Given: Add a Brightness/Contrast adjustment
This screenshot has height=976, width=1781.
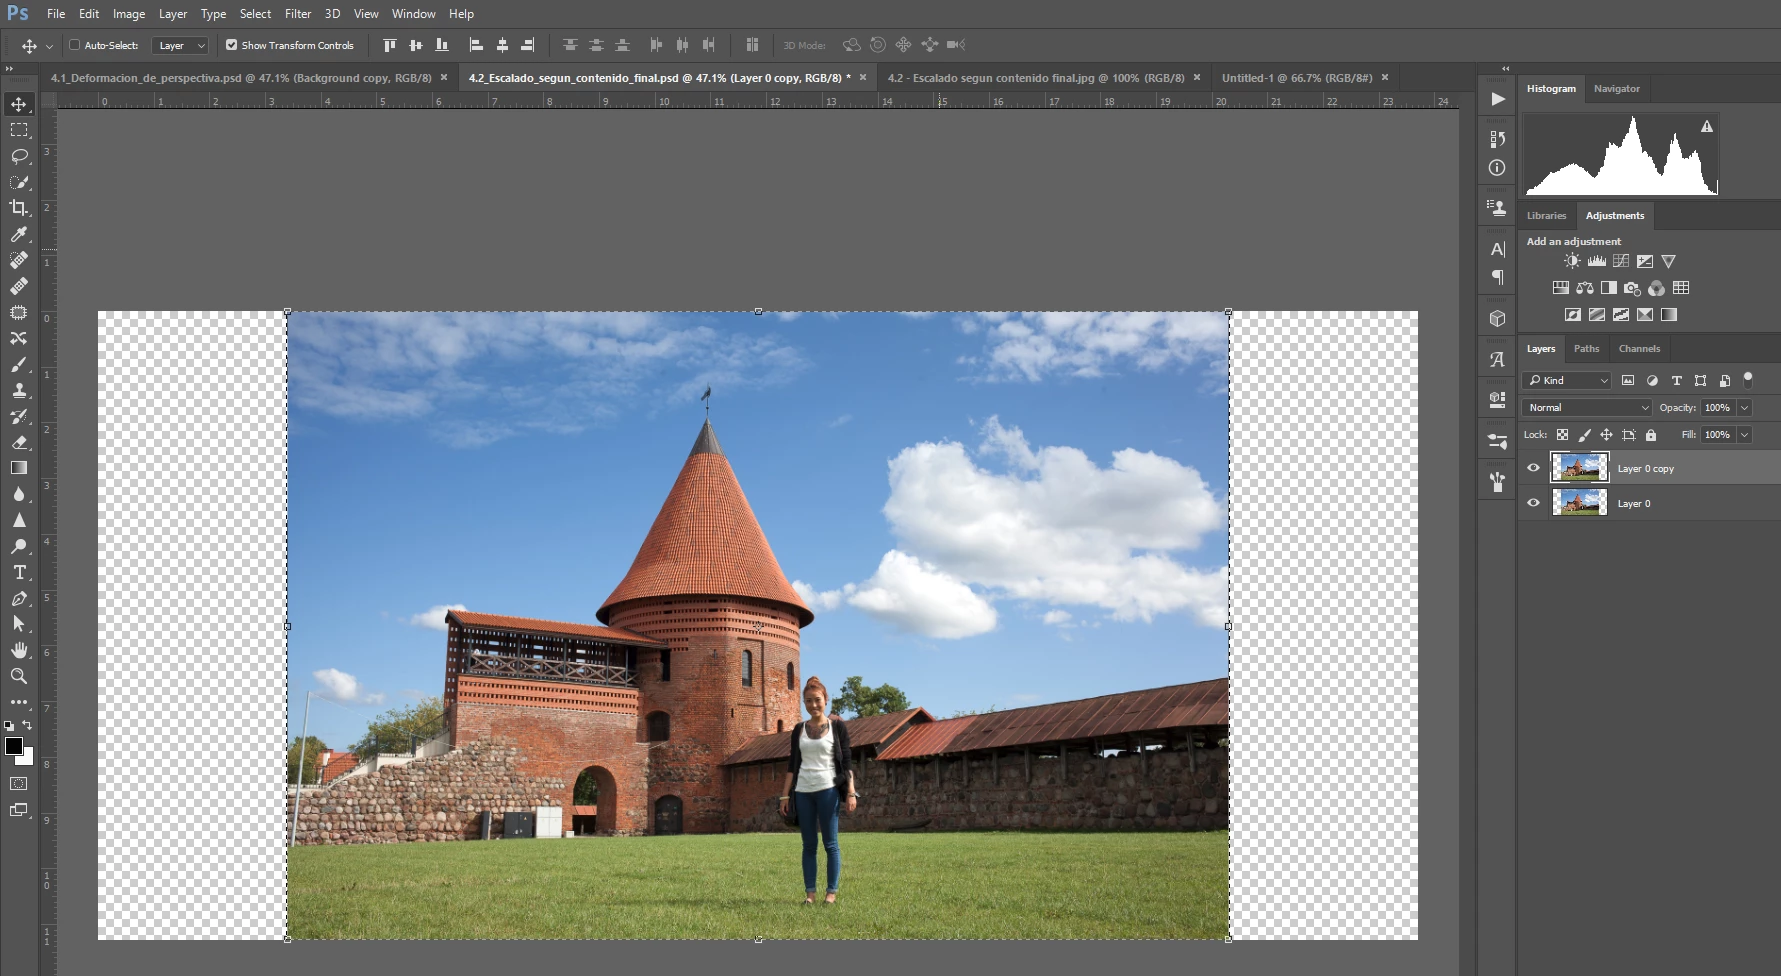Looking at the screenshot, I should [1572, 261].
